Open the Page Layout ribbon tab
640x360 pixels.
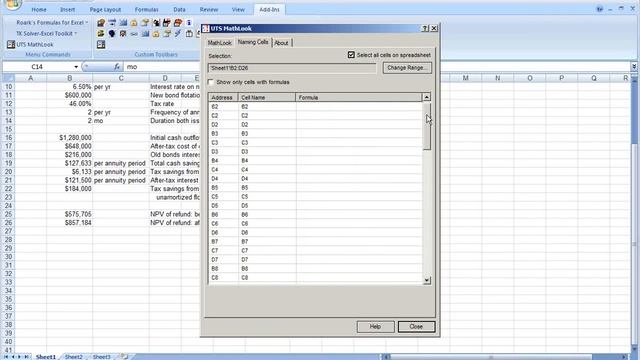(x=105, y=9)
